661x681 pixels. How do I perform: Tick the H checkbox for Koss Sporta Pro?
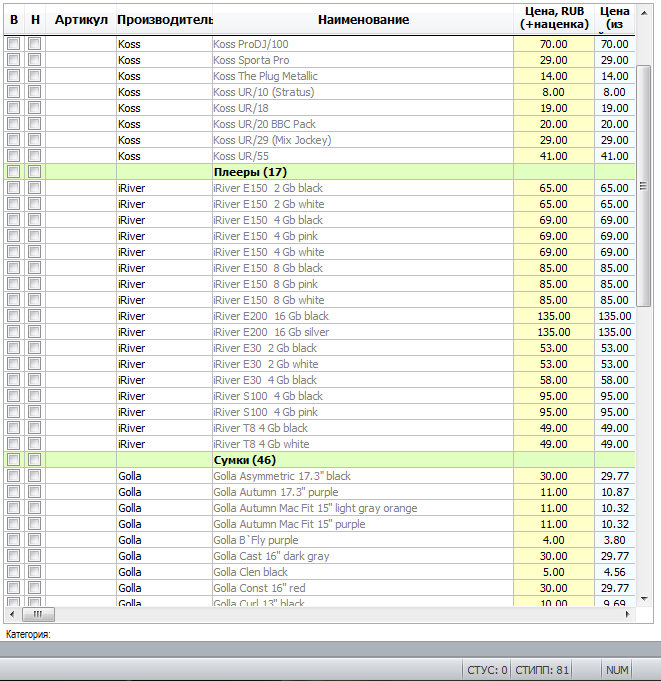point(34,60)
